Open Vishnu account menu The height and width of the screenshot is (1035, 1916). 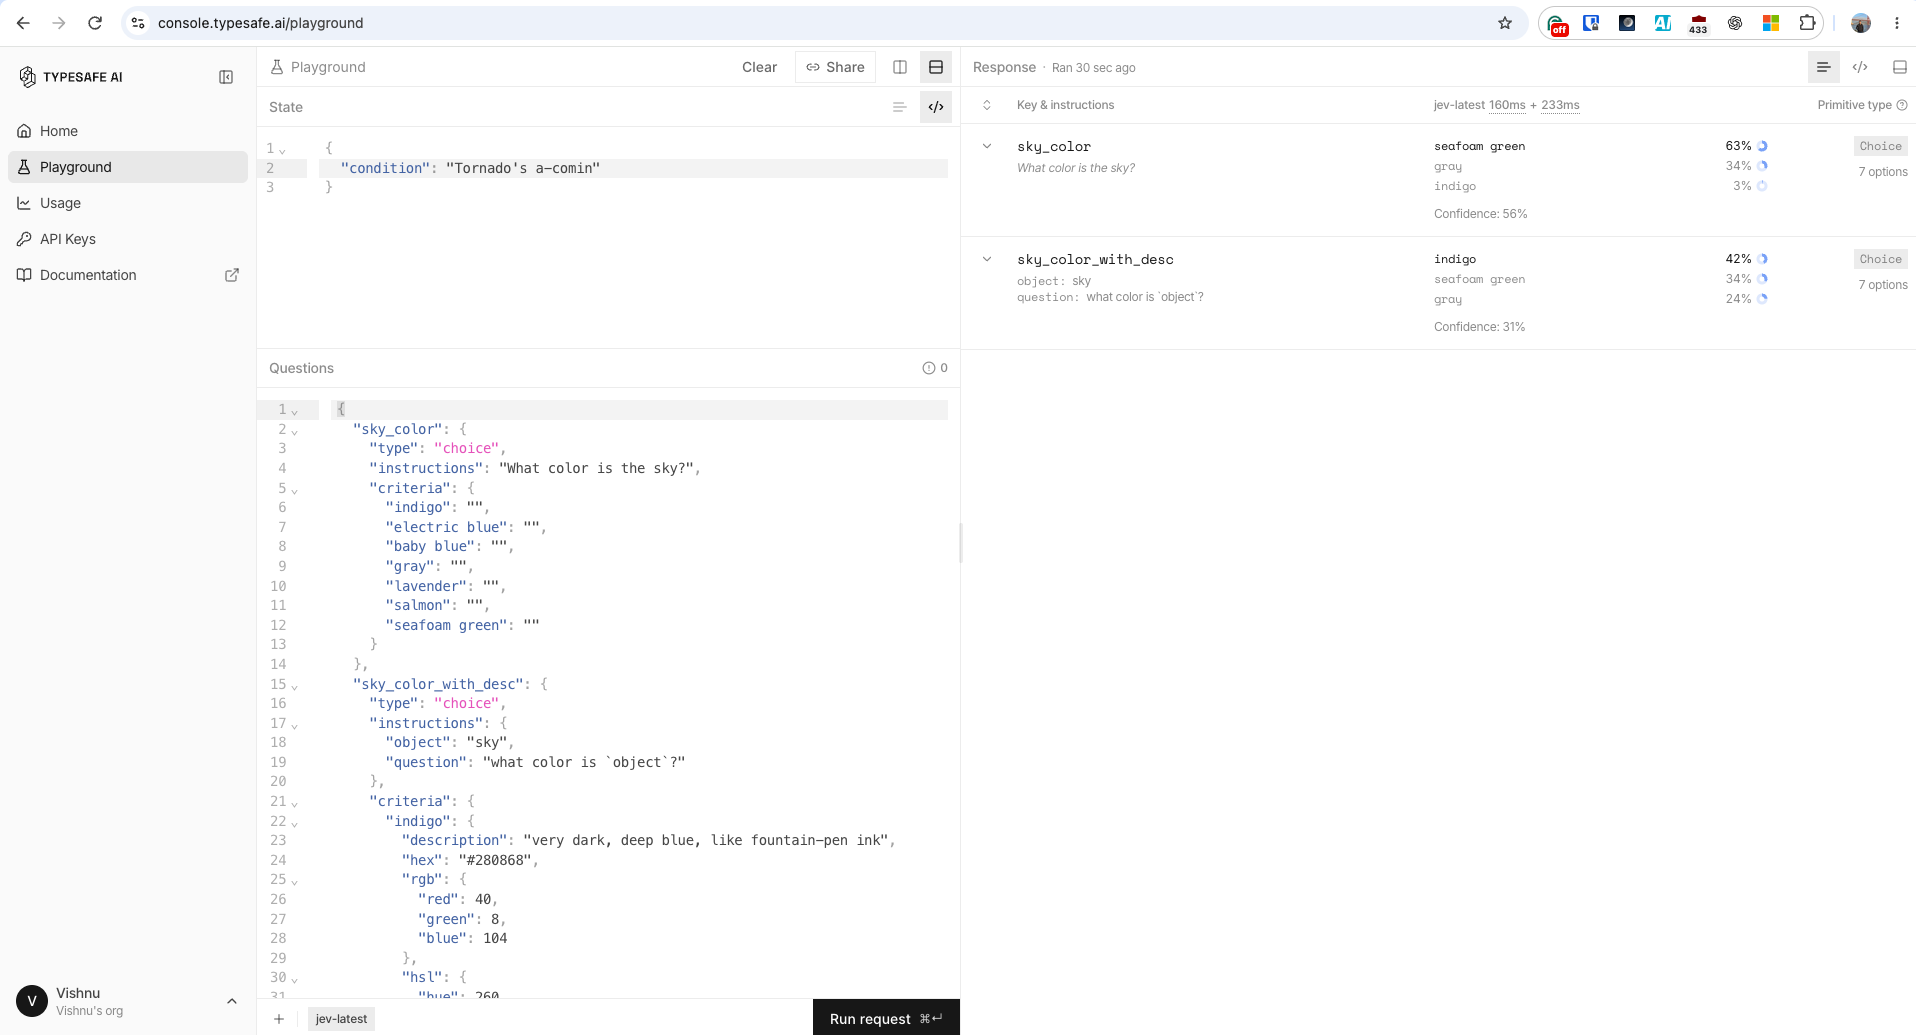(x=128, y=1001)
